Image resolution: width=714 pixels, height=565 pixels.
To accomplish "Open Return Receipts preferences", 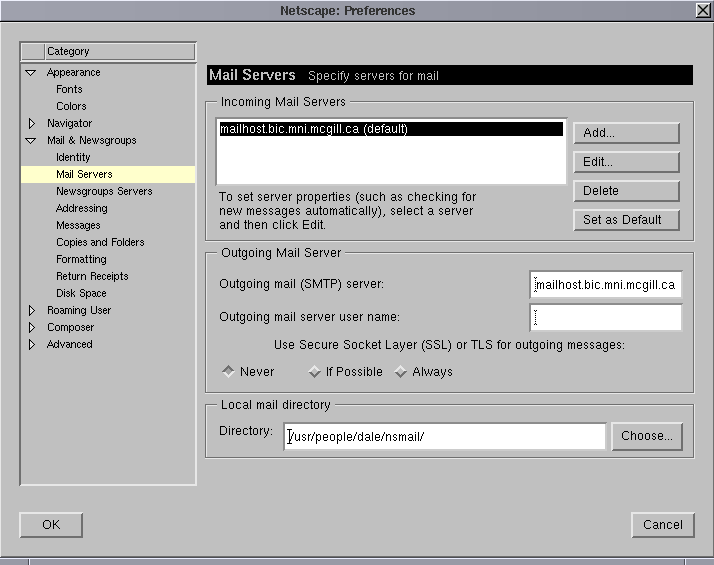I will click(x=92, y=276).
